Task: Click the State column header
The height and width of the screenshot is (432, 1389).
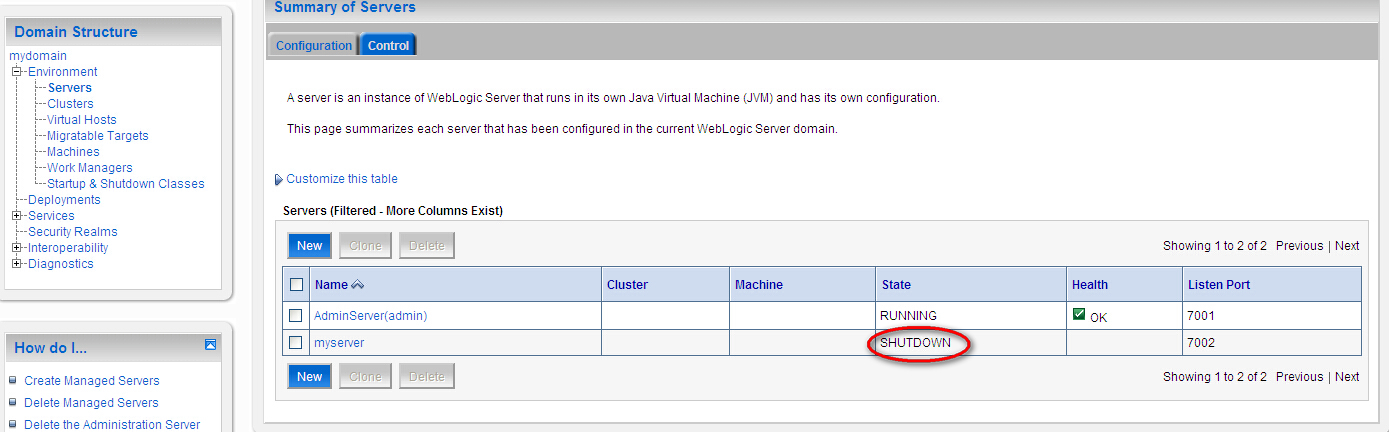Action: [896, 285]
